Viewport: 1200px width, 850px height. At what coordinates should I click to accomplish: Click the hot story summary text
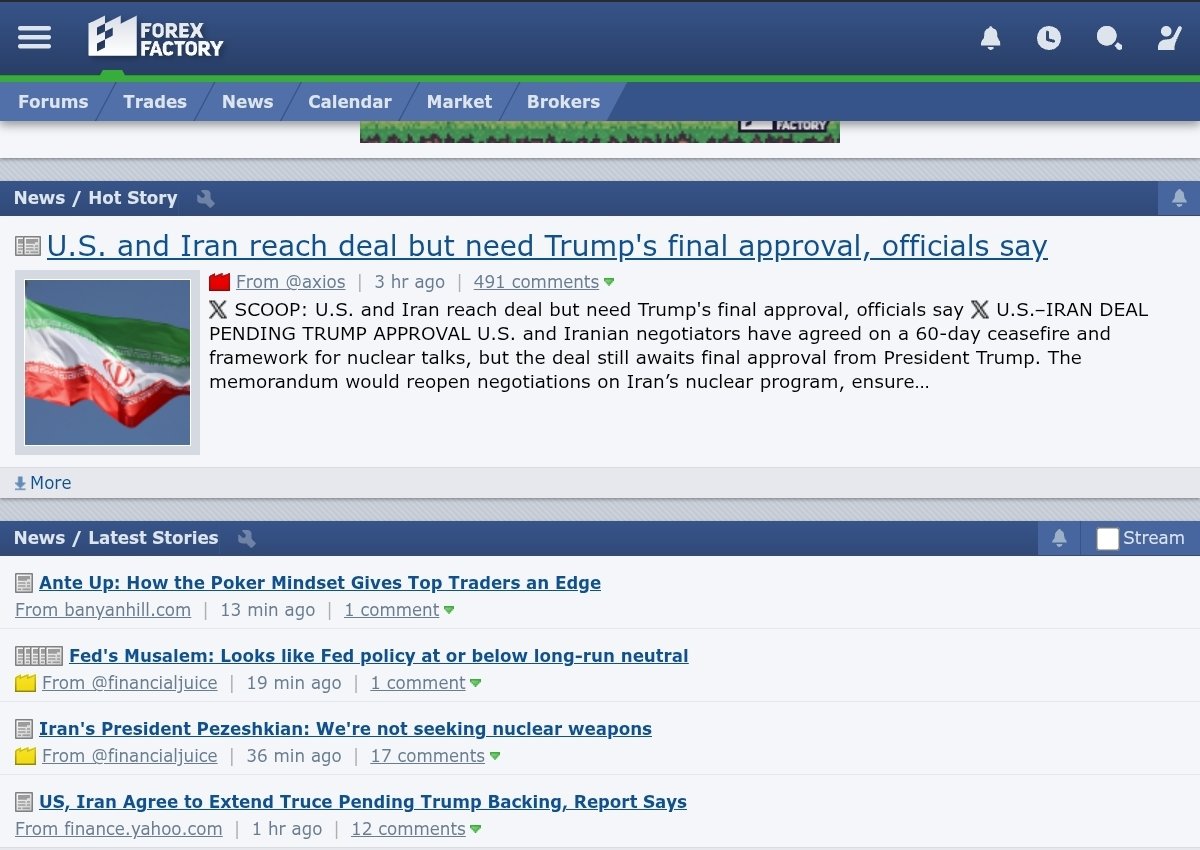[679, 346]
